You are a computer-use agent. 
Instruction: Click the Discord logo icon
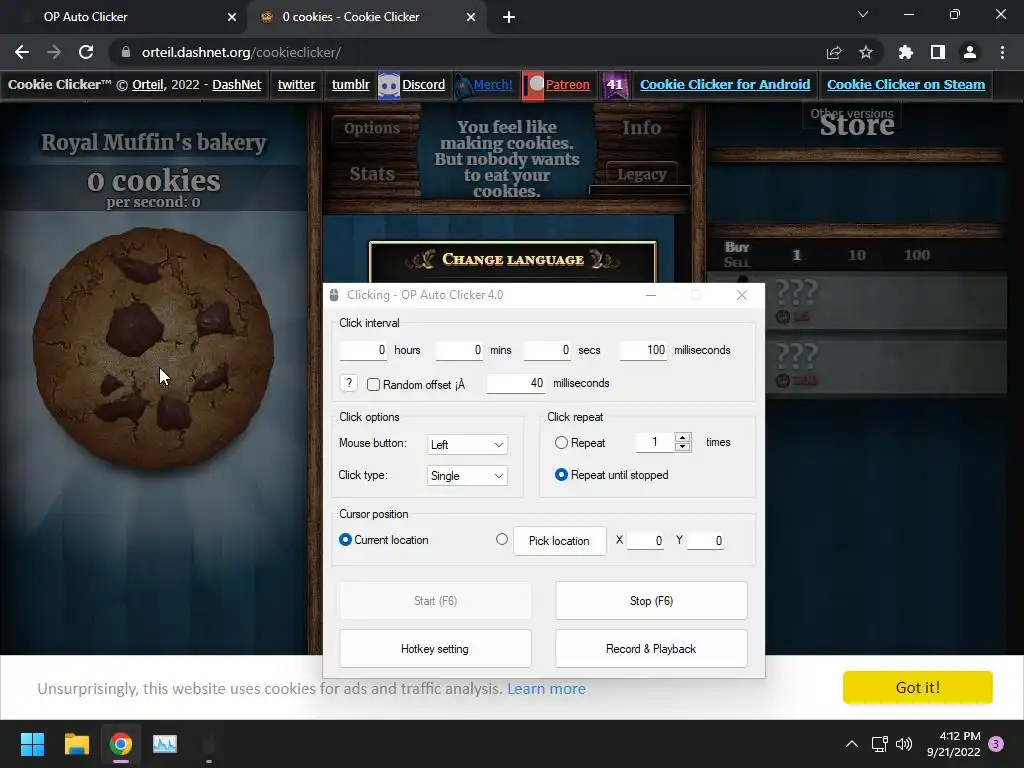(389, 85)
